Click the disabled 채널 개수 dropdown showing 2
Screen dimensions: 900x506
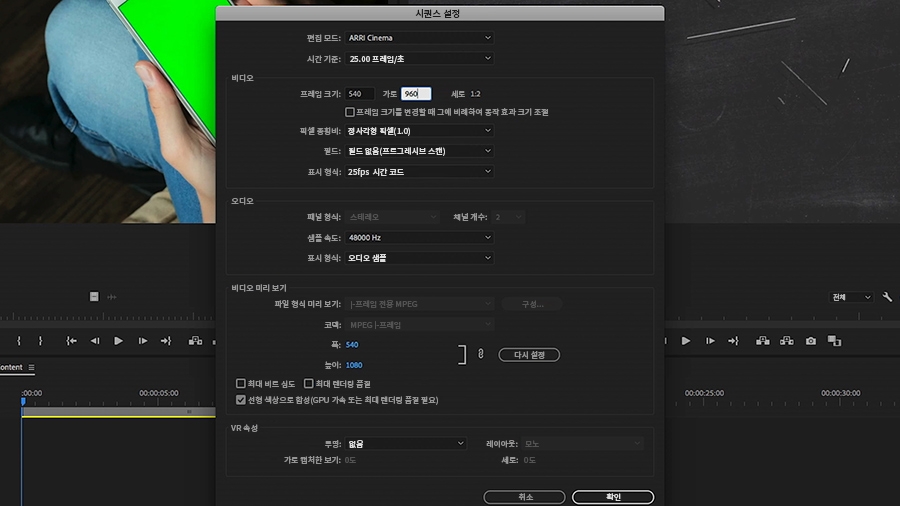[507, 217]
